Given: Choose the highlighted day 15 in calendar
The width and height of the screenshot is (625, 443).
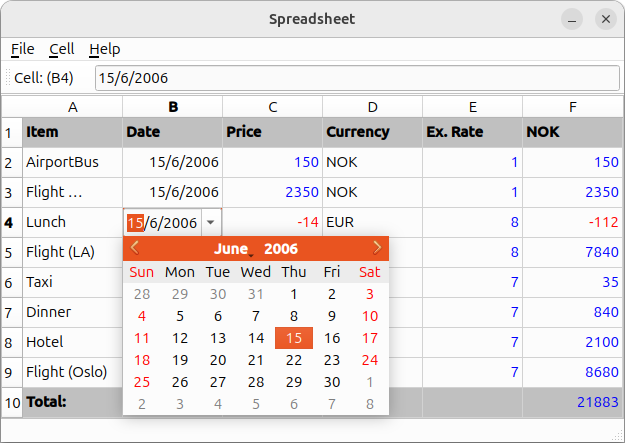Looking at the screenshot, I should pyautogui.click(x=294, y=338).
